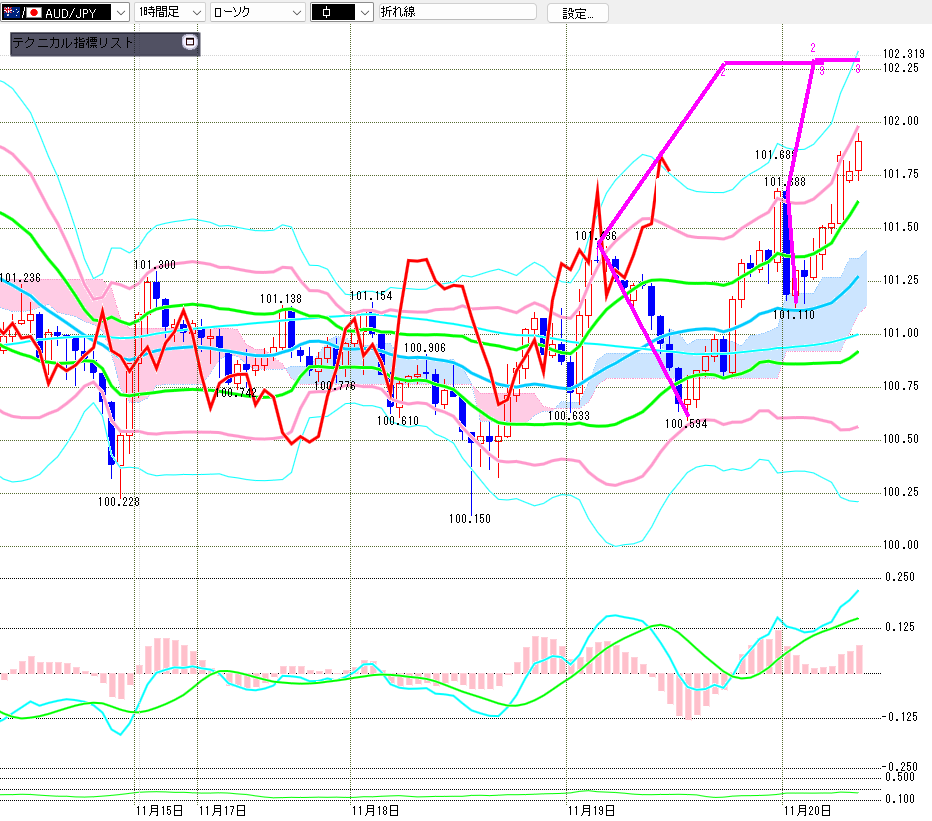Select the 11月19日 date label on the time axis
Screen dimensions: 932x821
591,810
